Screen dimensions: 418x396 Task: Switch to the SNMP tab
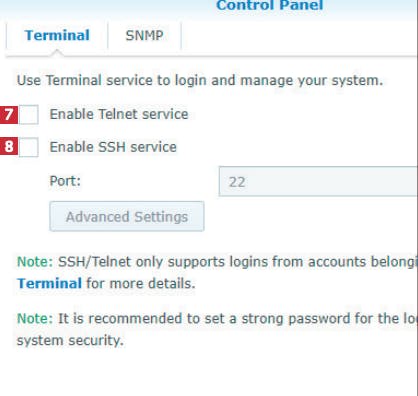coord(144,35)
